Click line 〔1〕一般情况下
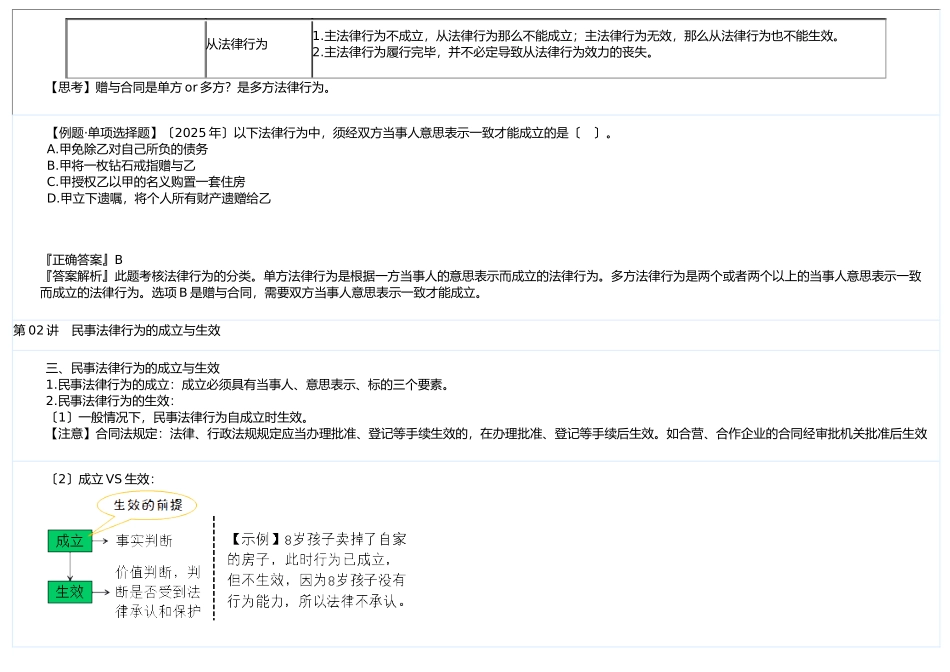 179,418
